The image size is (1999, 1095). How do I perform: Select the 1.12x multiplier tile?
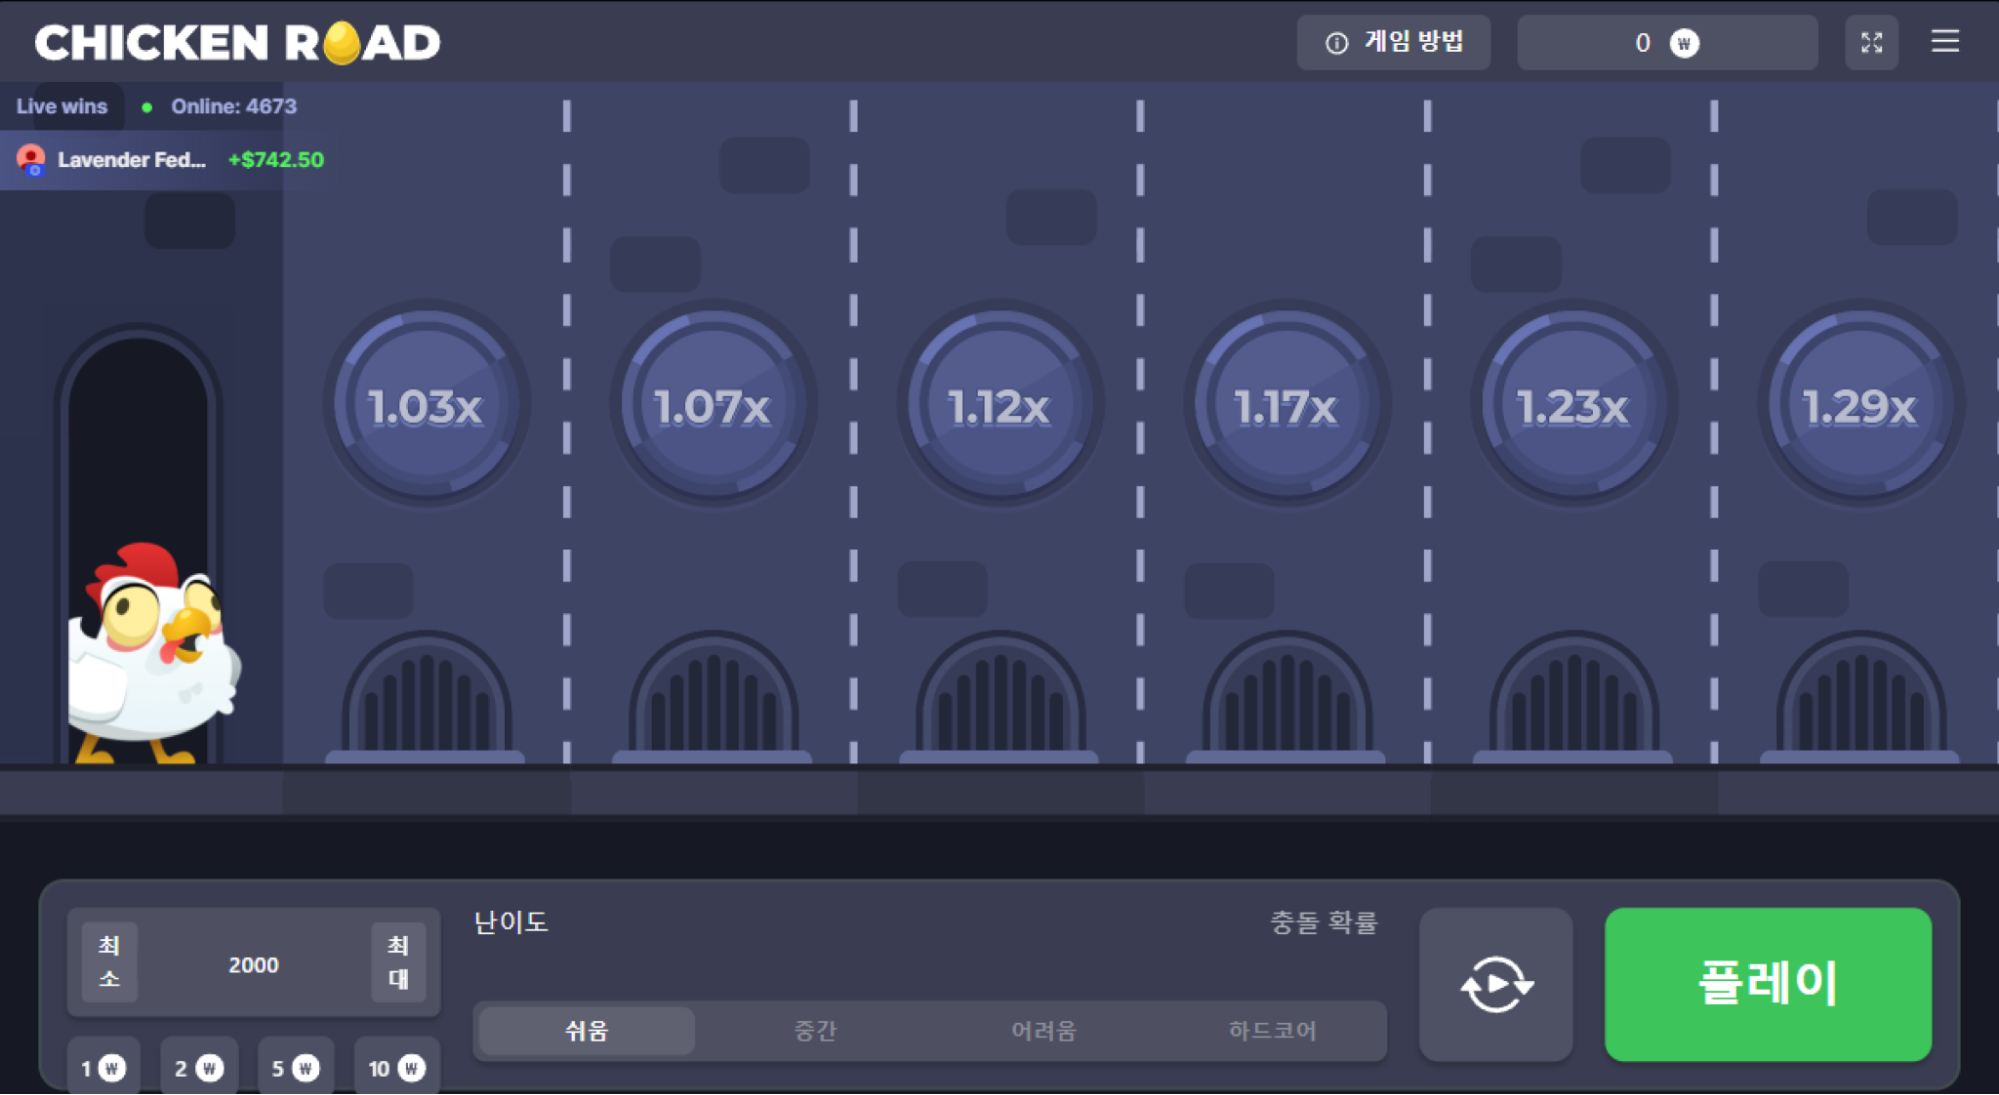[x=1000, y=405]
